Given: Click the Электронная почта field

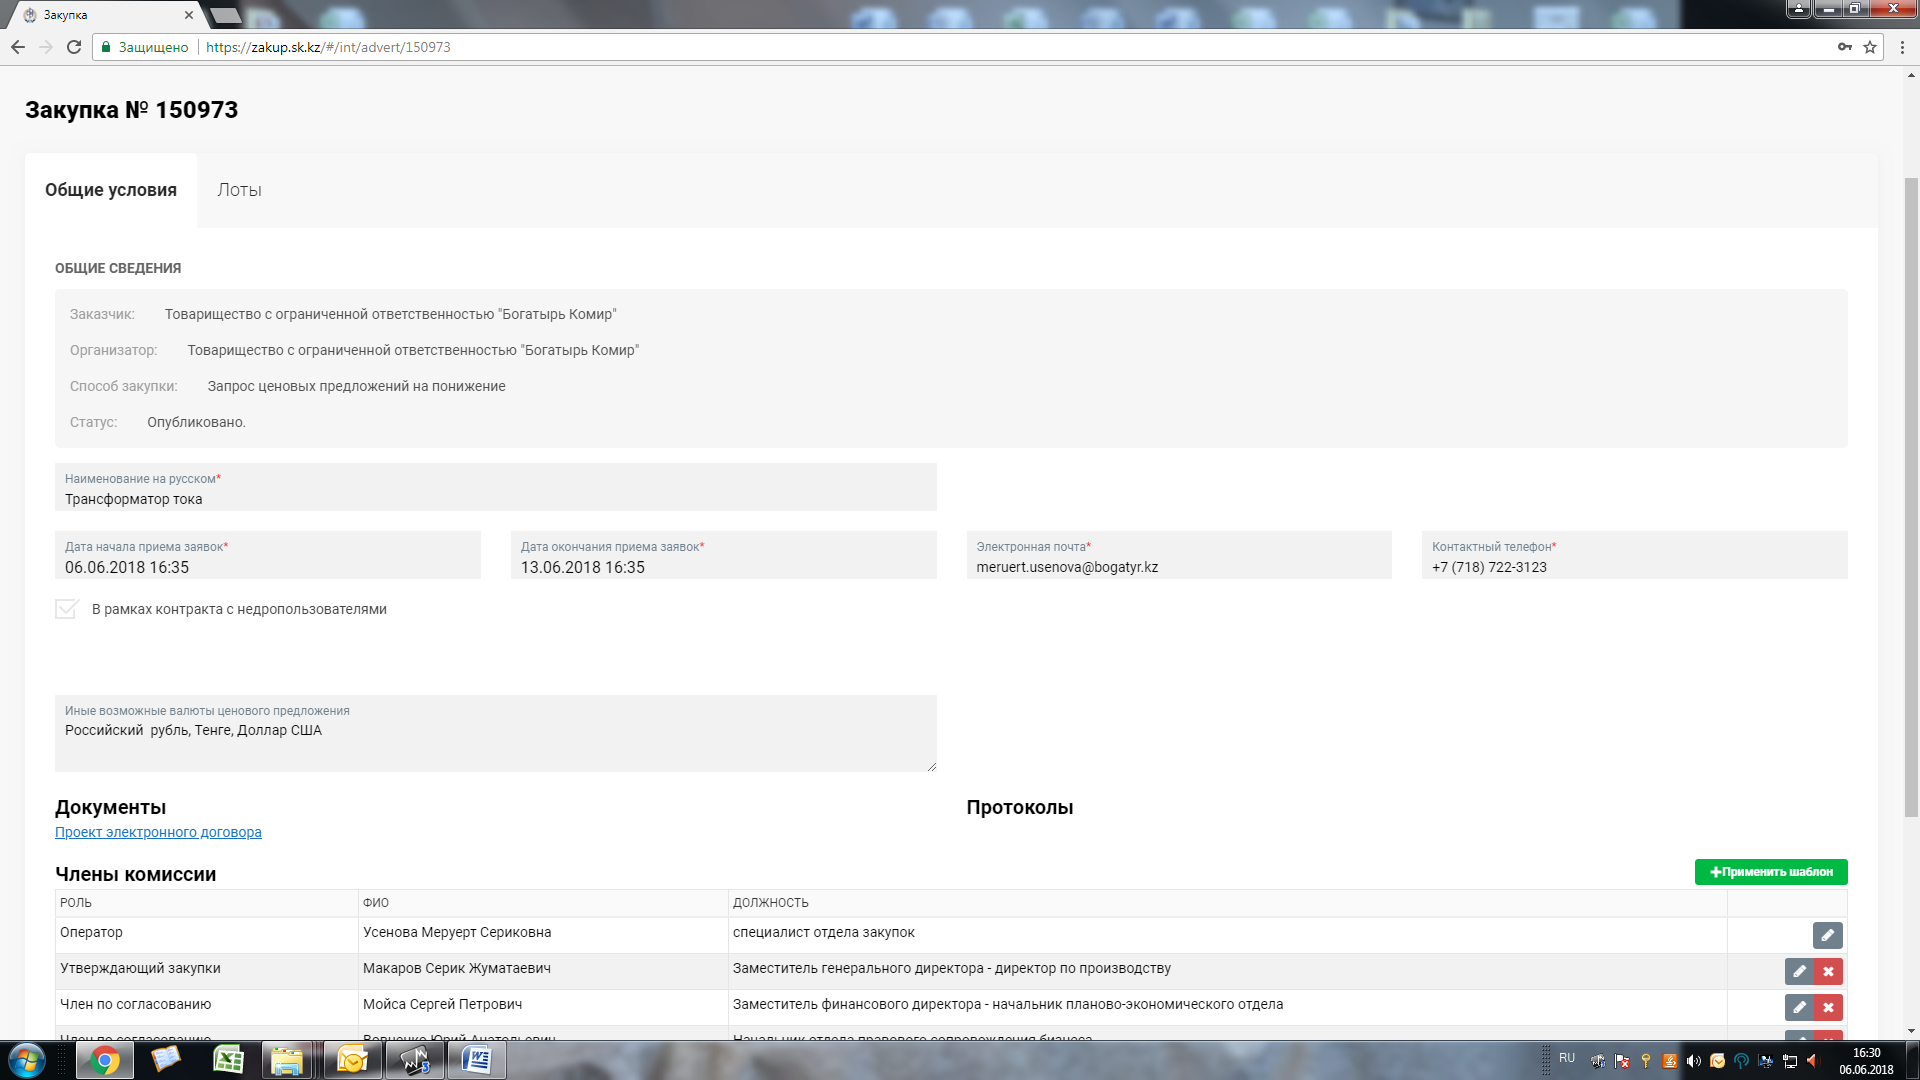Looking at the screenshot, I should pos(1179,555).
